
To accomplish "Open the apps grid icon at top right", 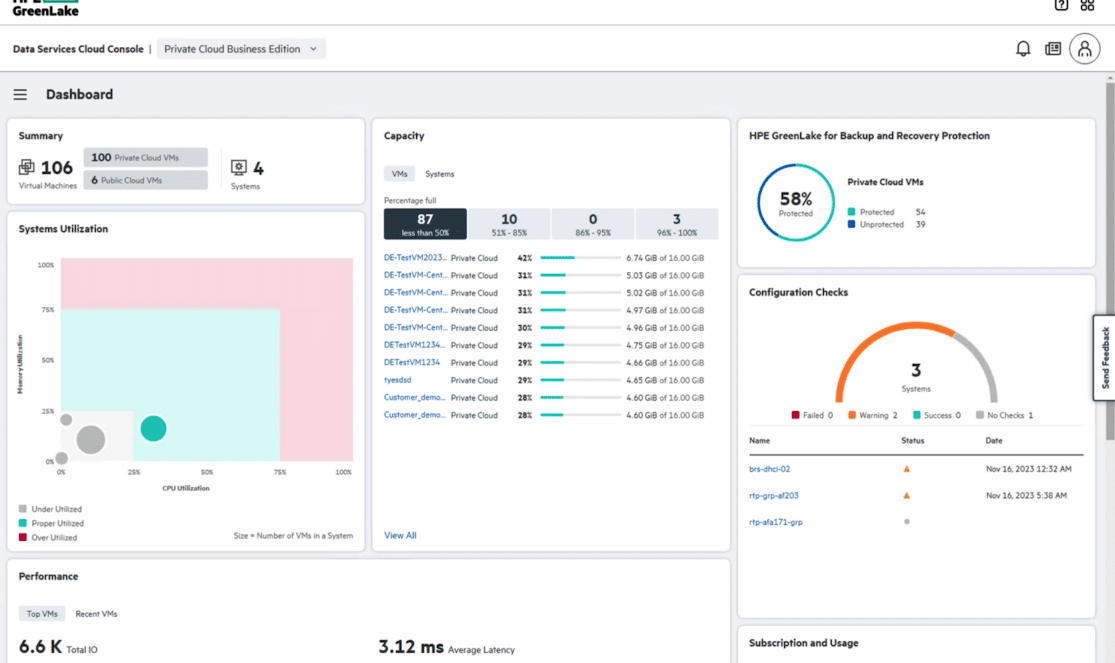I will pyautogui.click(x=1087, y=5).
